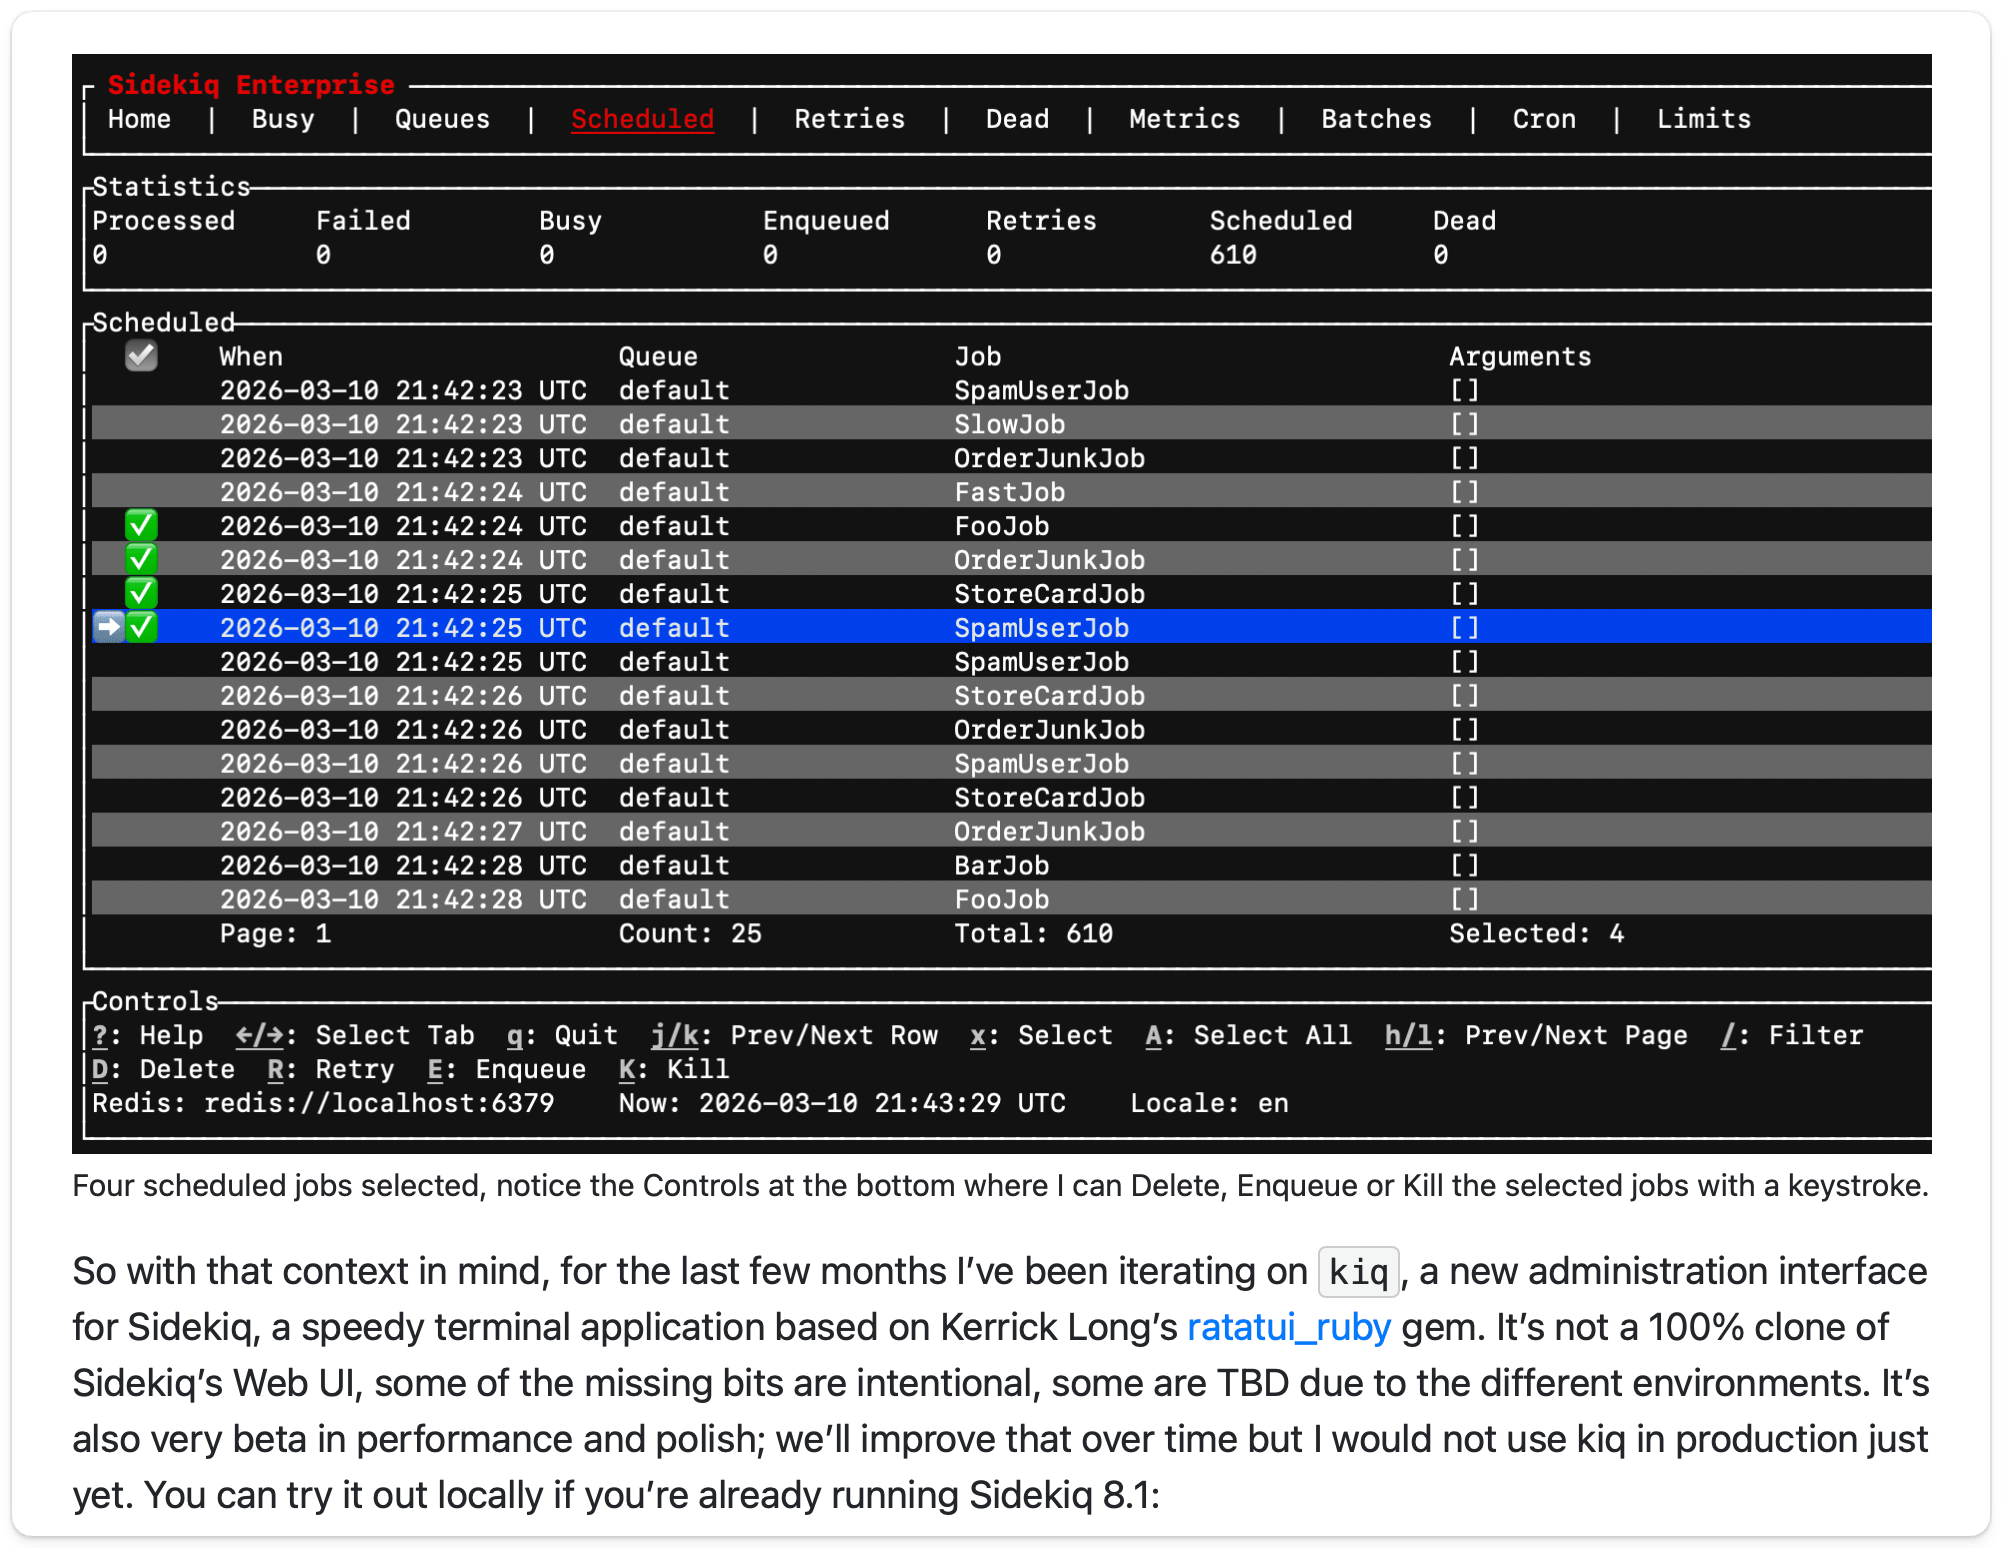Click the Sidekiq Enterprise title
Viewport: 2002px width, 1548px height.
251,85
